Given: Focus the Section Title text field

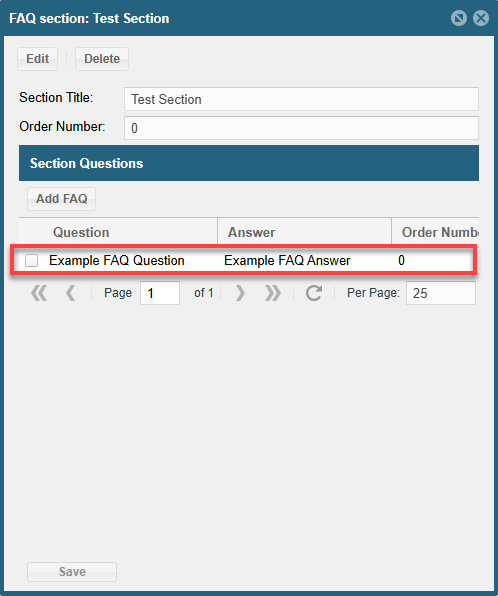Looking at the screenshot, I should (301, 99).
